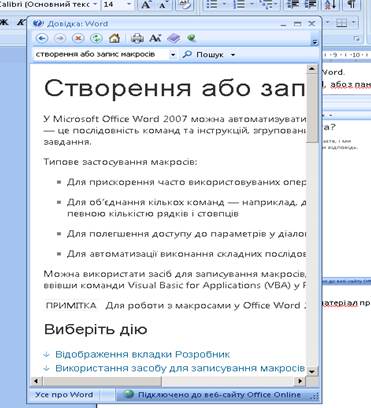The image size is (371, 408).
Task: Open borders dropdown in Word ribbon
Action: [x=354, y=23]
